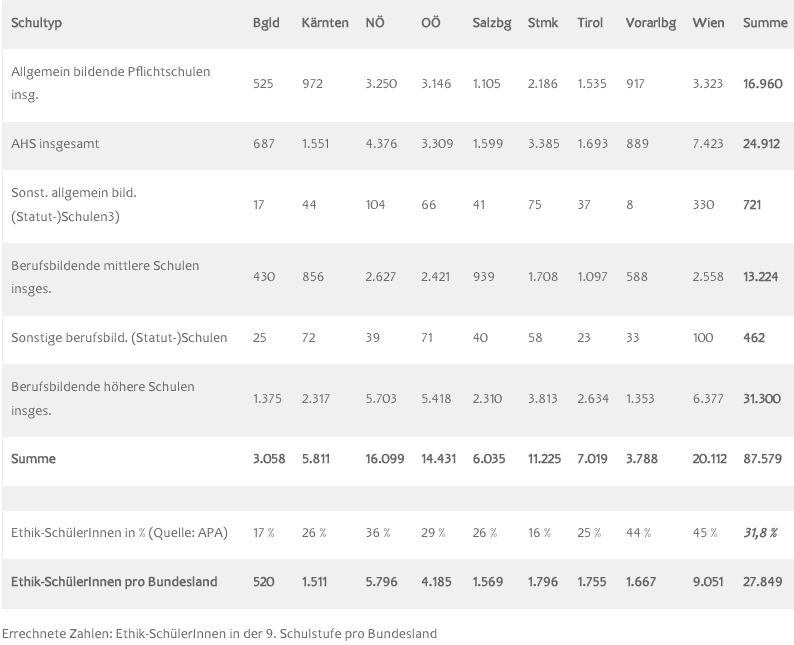Click Sonstige berufsbild. (Statut-)Schulen row label
This screenshot has height=645, width=794.
click(119, 338)
